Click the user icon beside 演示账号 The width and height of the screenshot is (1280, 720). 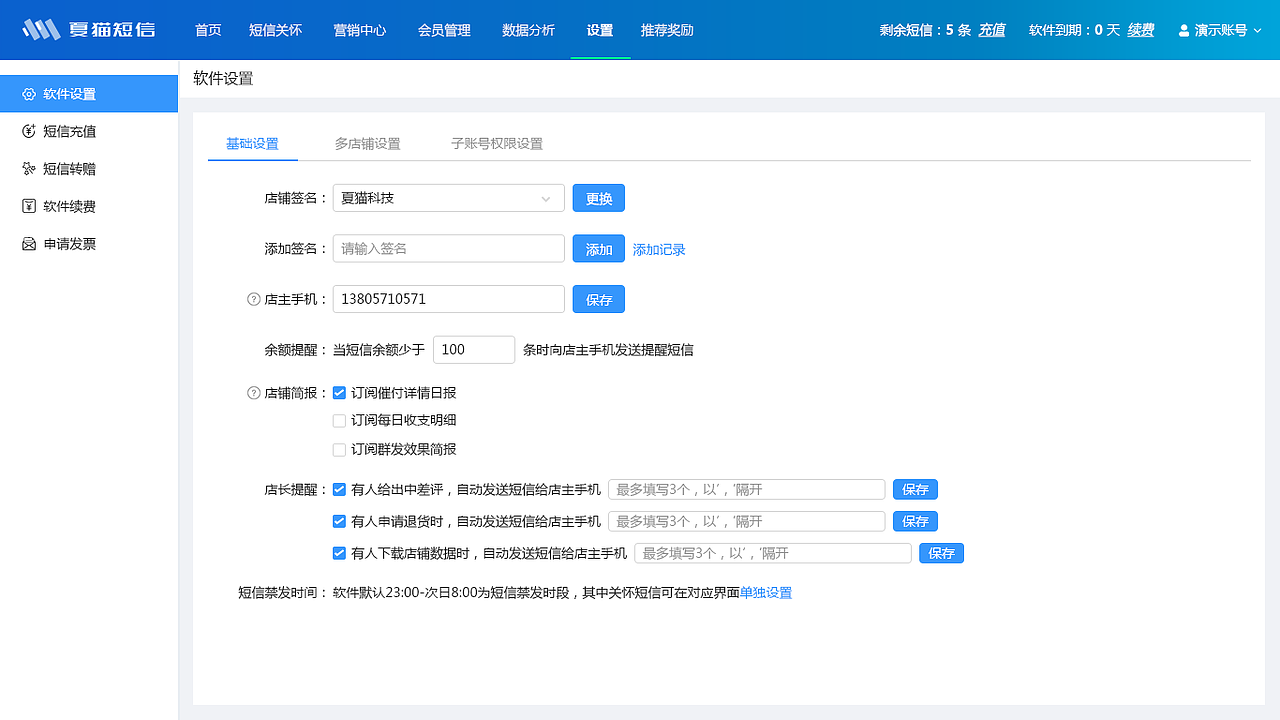(x=1185, y=30)
